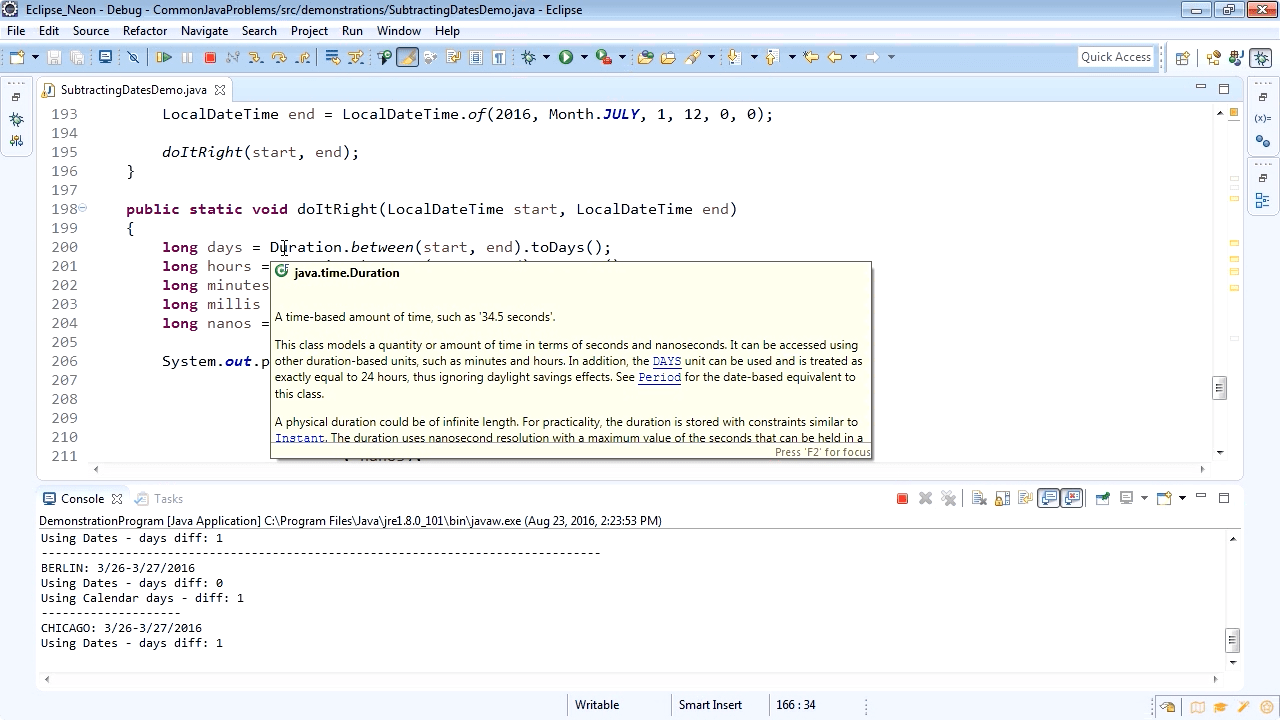
Task: Clear the Console output
Action: 980,498
